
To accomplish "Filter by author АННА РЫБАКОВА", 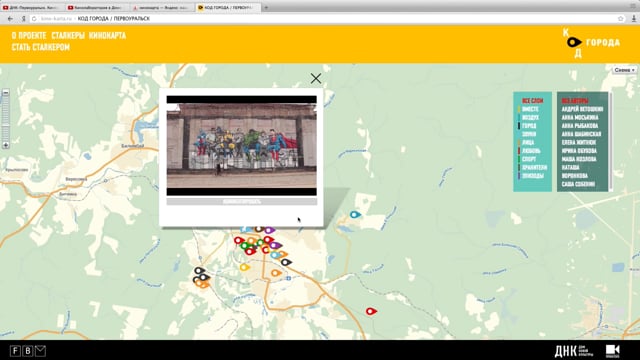I will coord(580,126).
